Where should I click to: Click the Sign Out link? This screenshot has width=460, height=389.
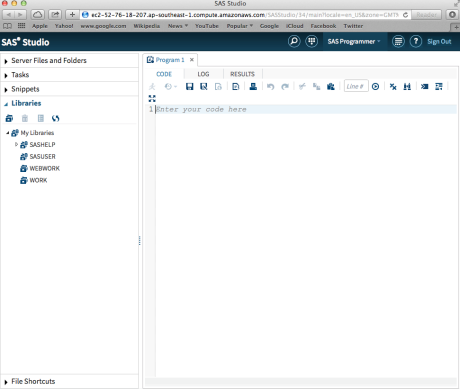pos(439,42)
